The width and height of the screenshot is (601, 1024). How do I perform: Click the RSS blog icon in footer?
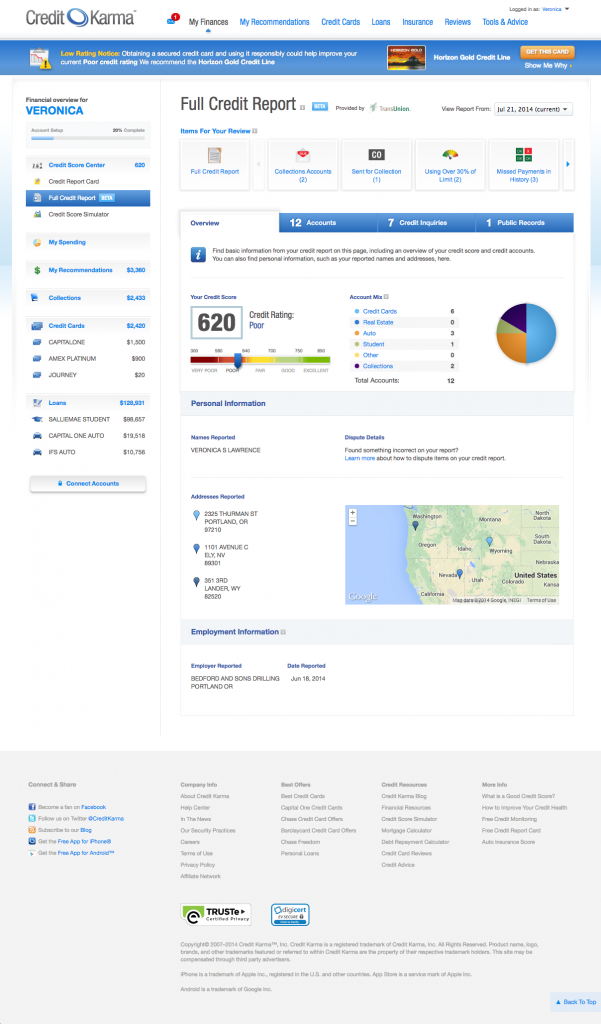(32, 830)
